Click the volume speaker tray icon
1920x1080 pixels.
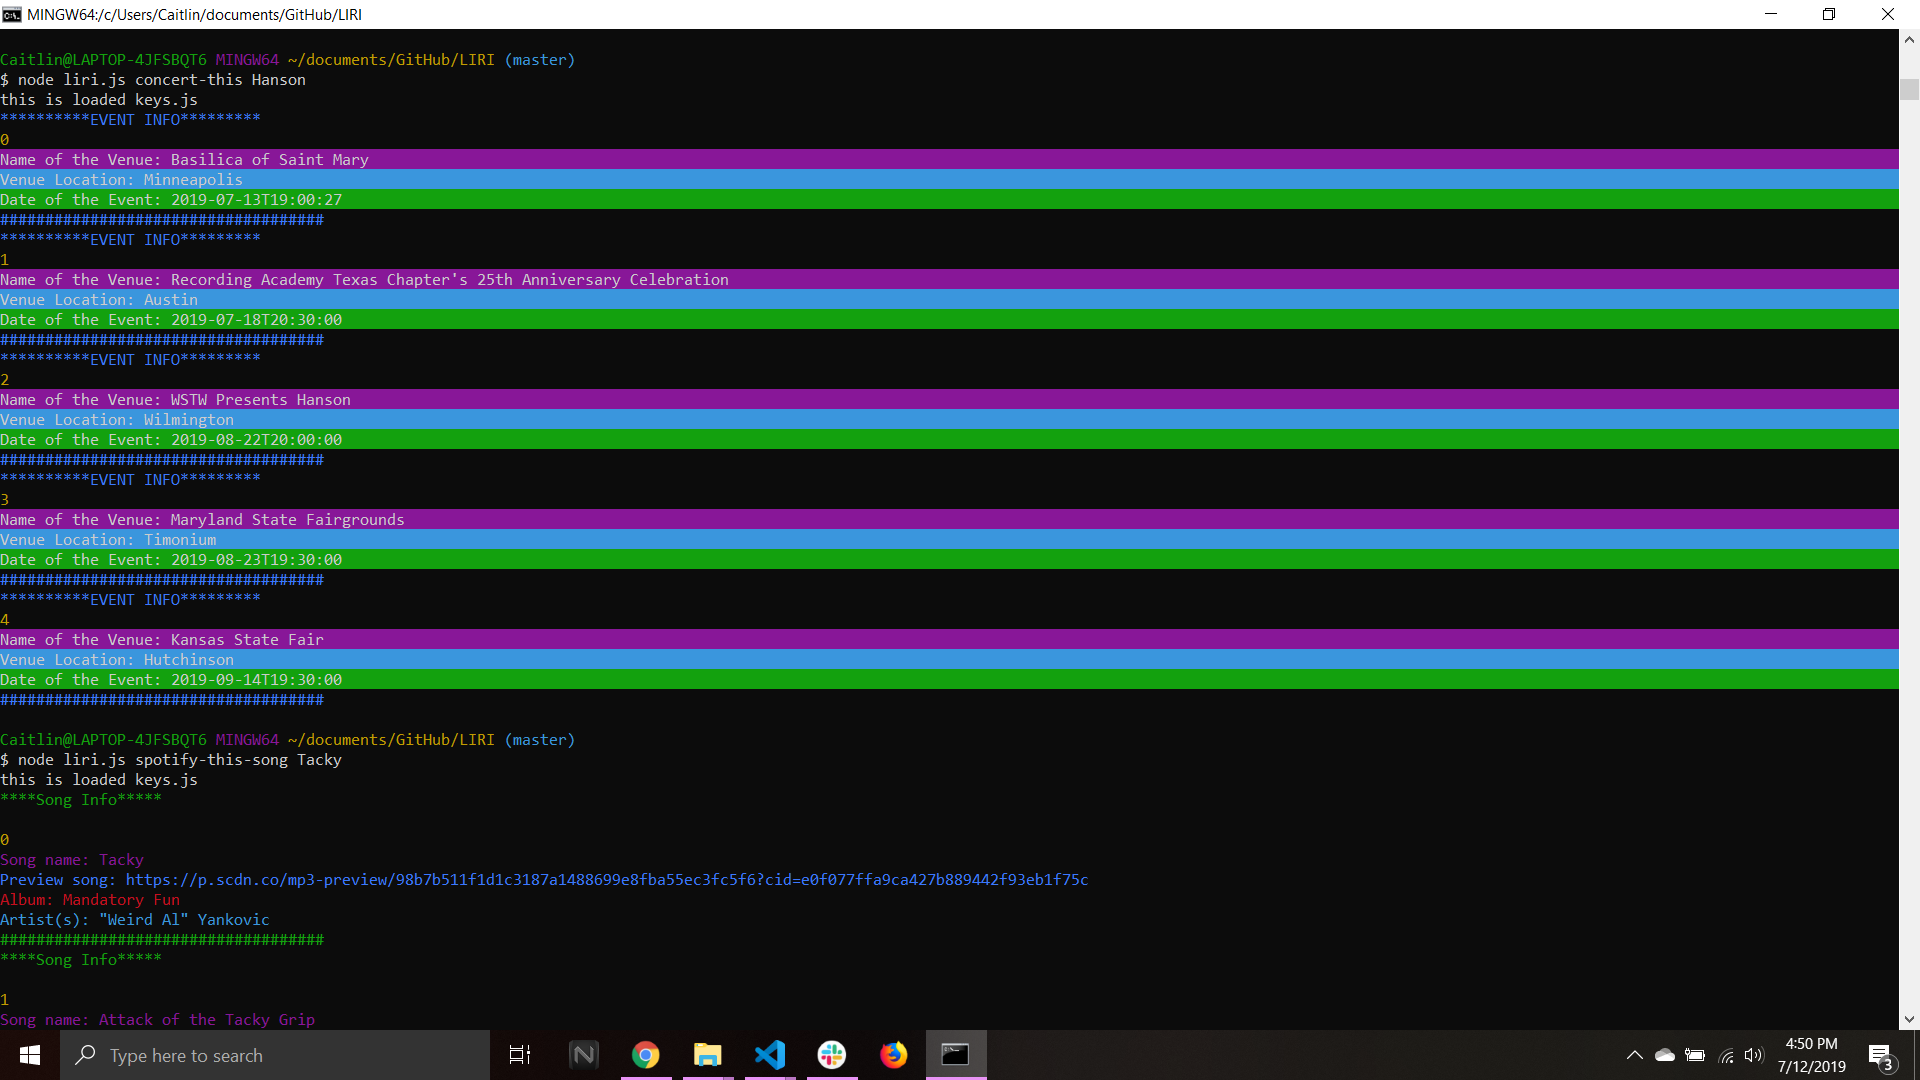[x=1754, y=1055]
